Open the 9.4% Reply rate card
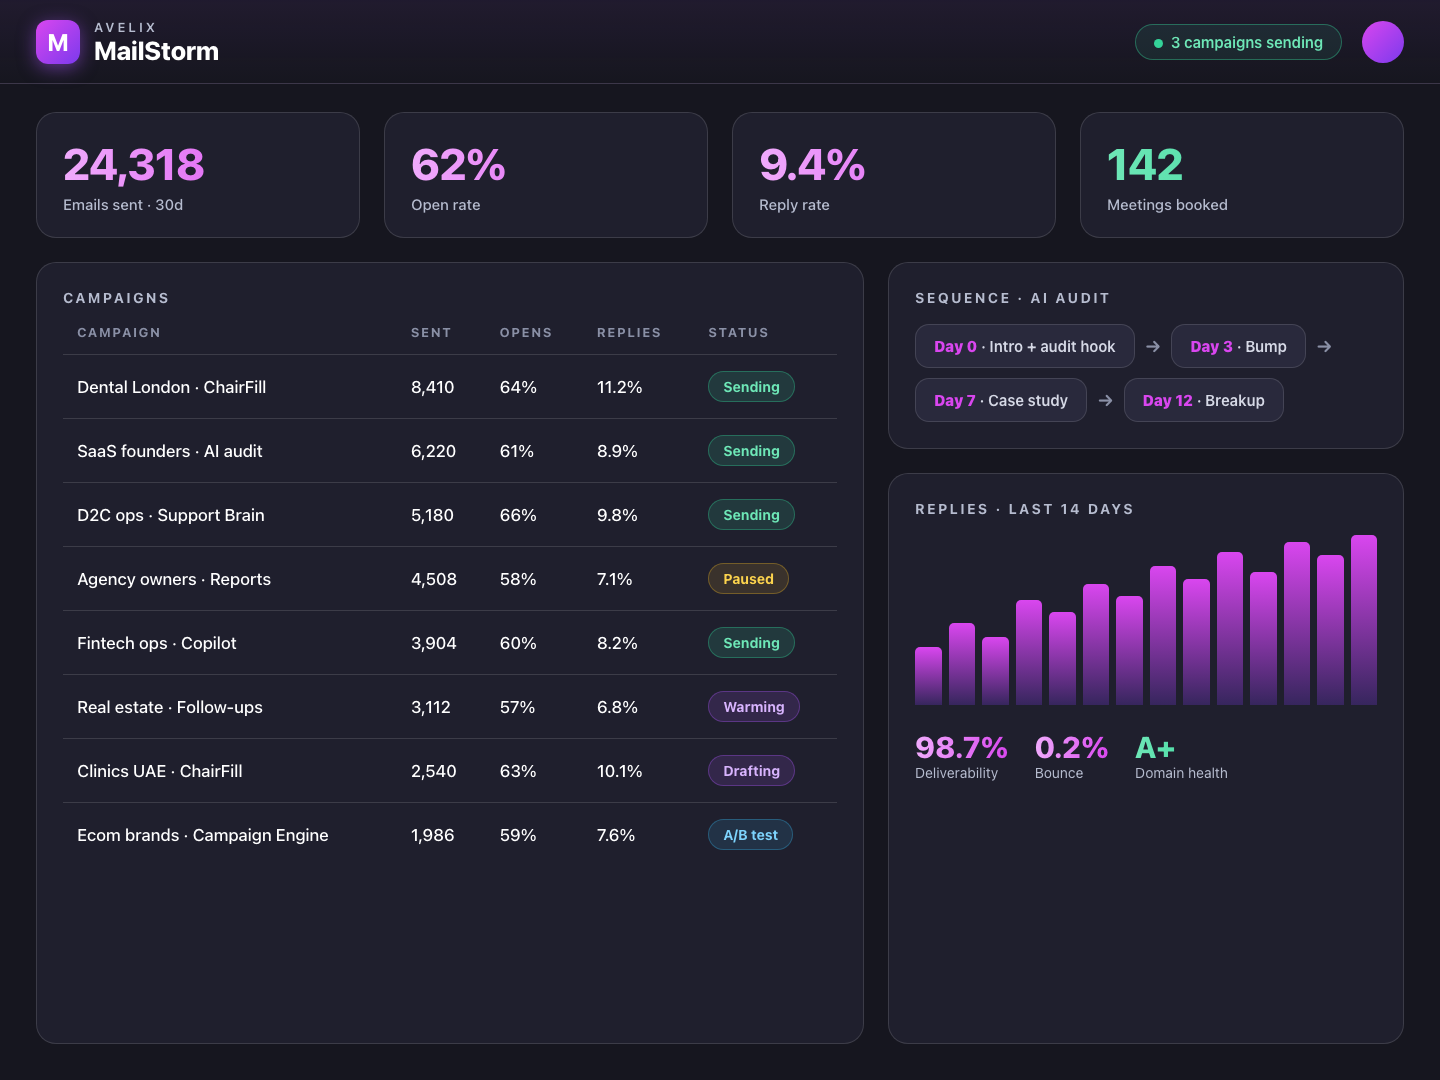 pyautogui.click(x=894, y=175)
